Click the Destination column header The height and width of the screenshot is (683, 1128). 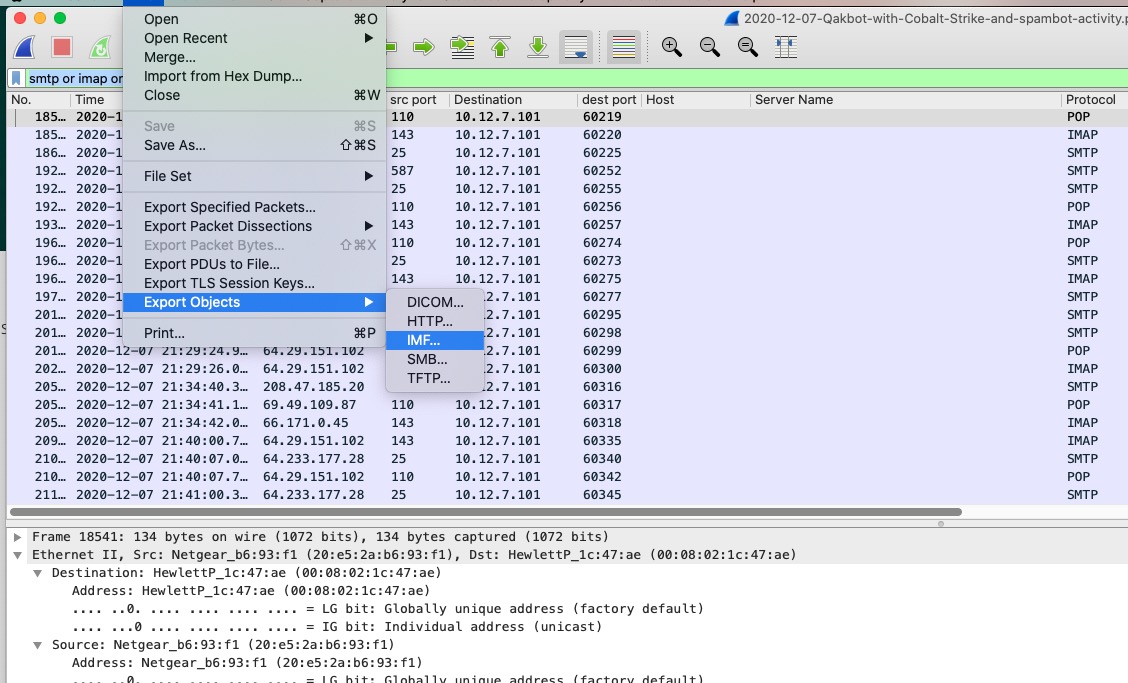pyautogui.click(x=512, y=100)
